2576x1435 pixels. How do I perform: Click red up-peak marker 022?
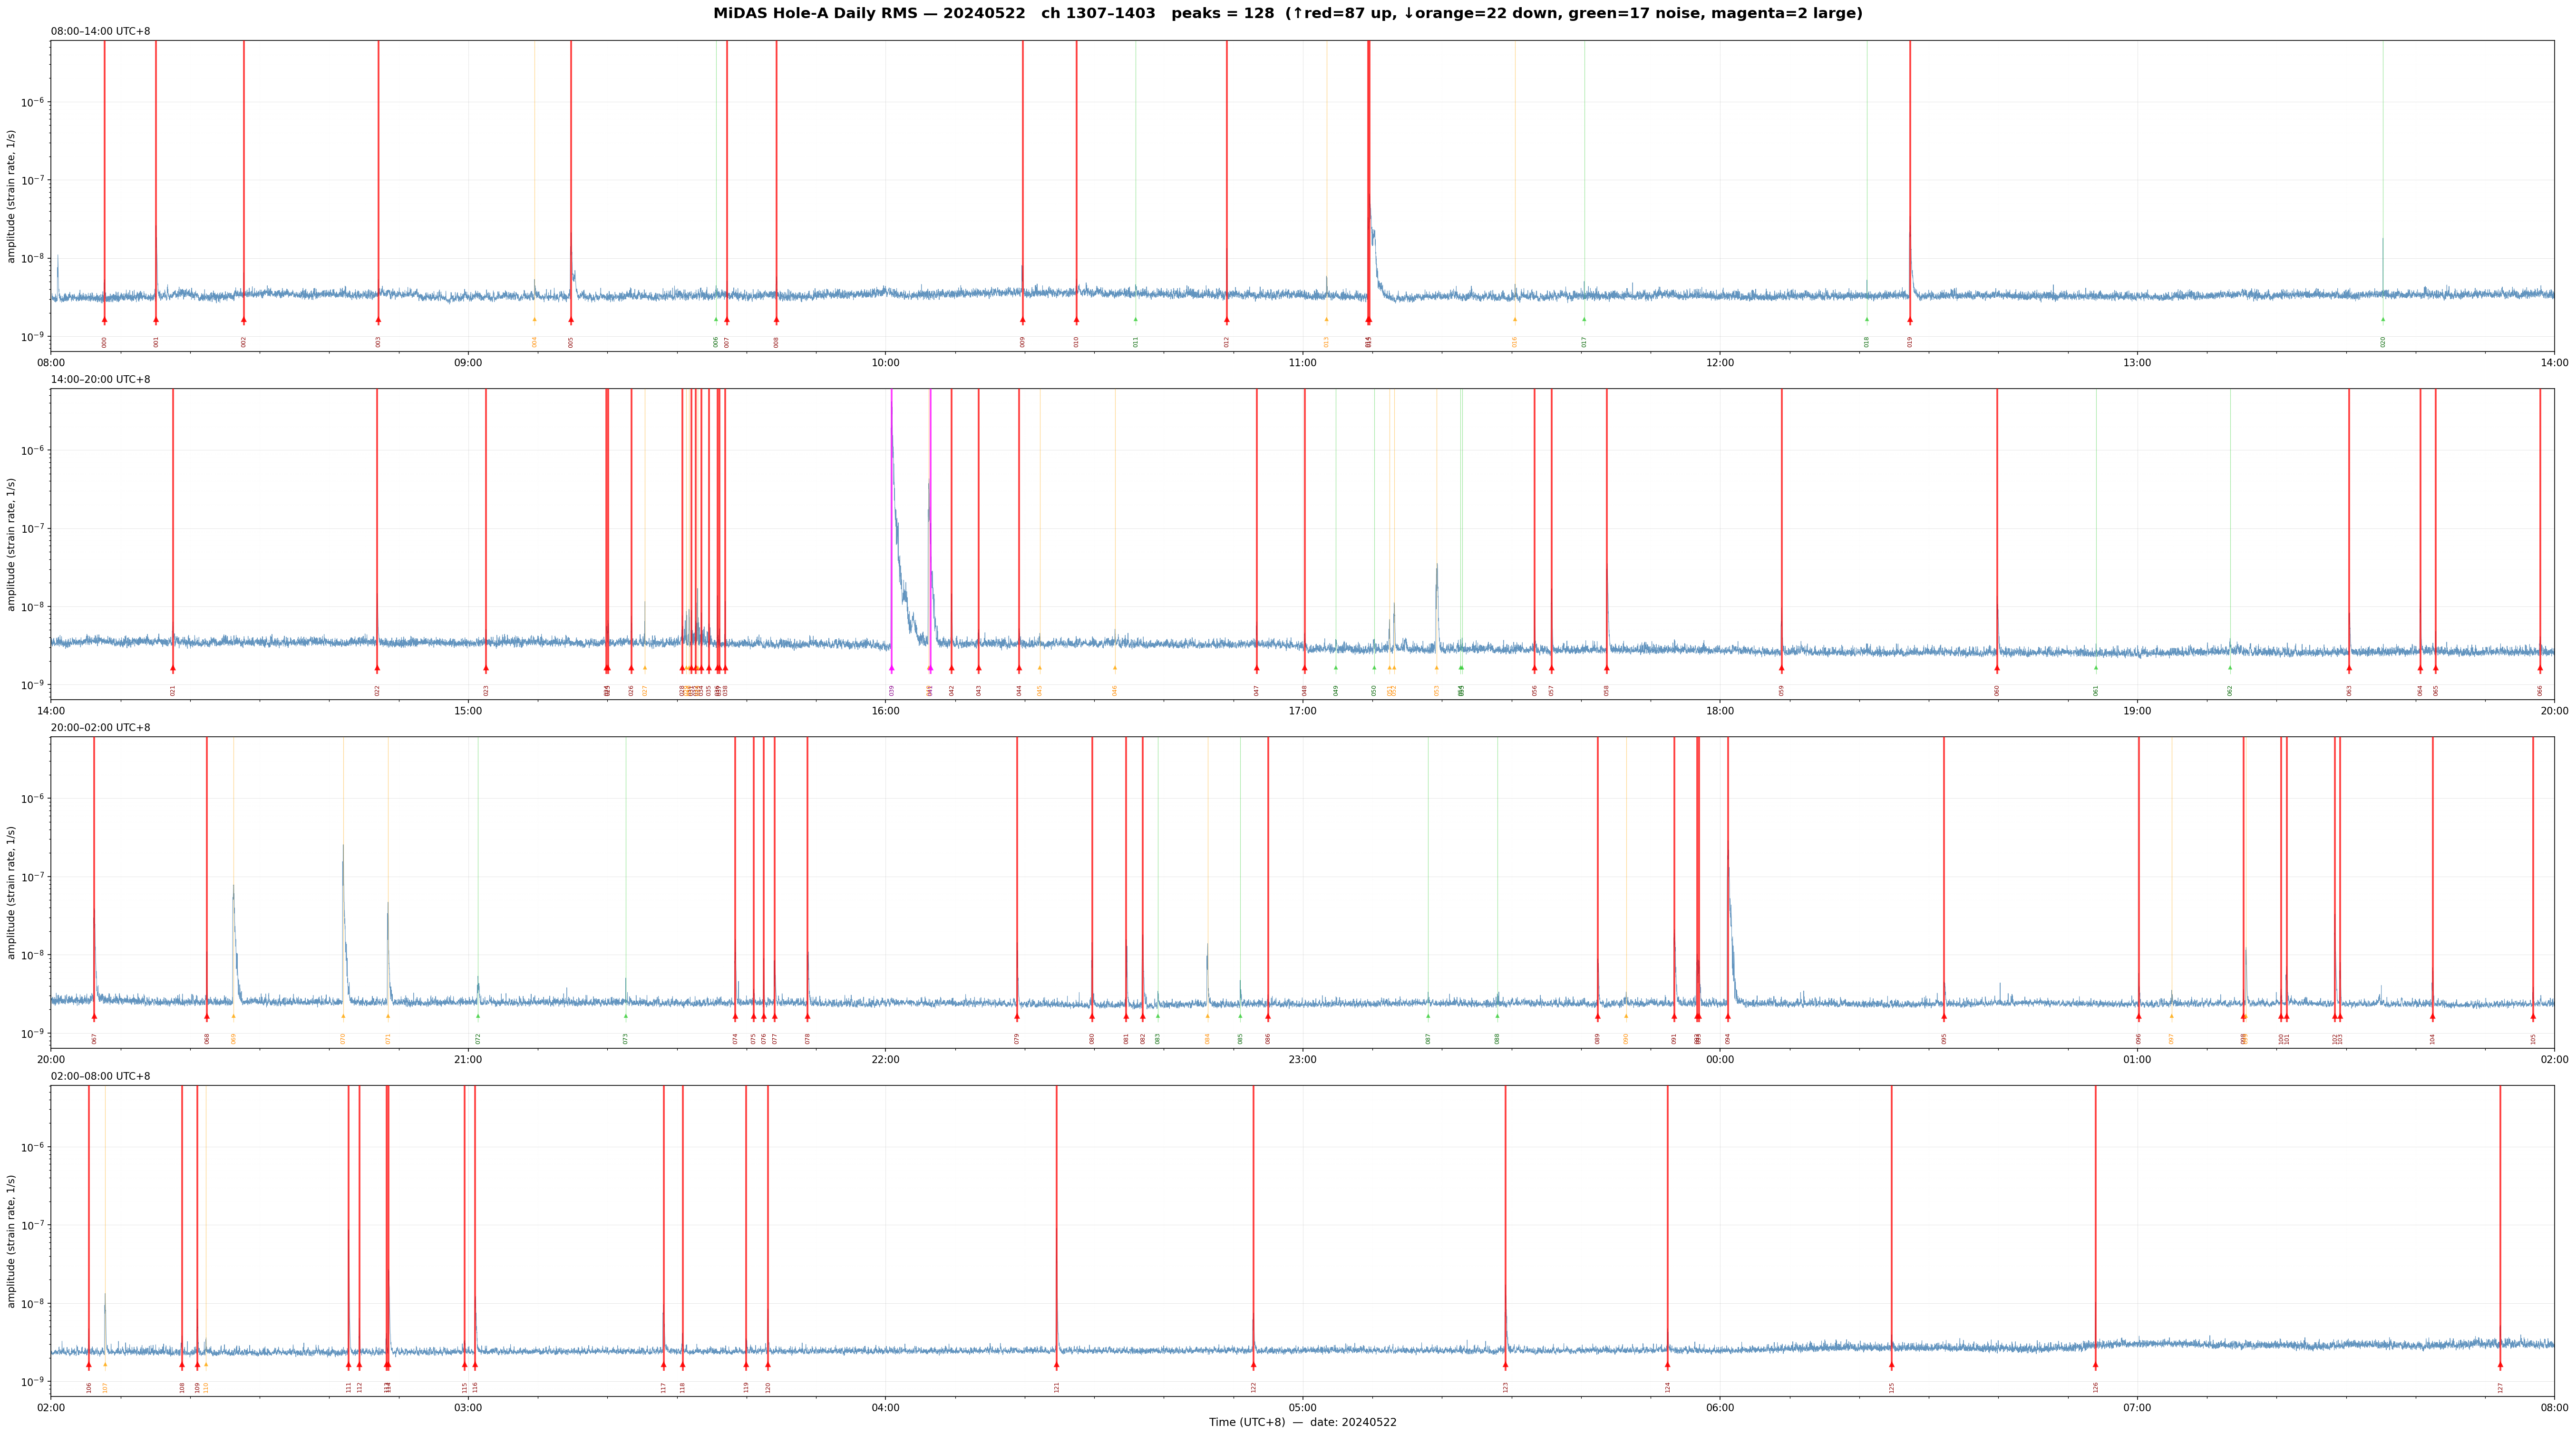(377, 668)
